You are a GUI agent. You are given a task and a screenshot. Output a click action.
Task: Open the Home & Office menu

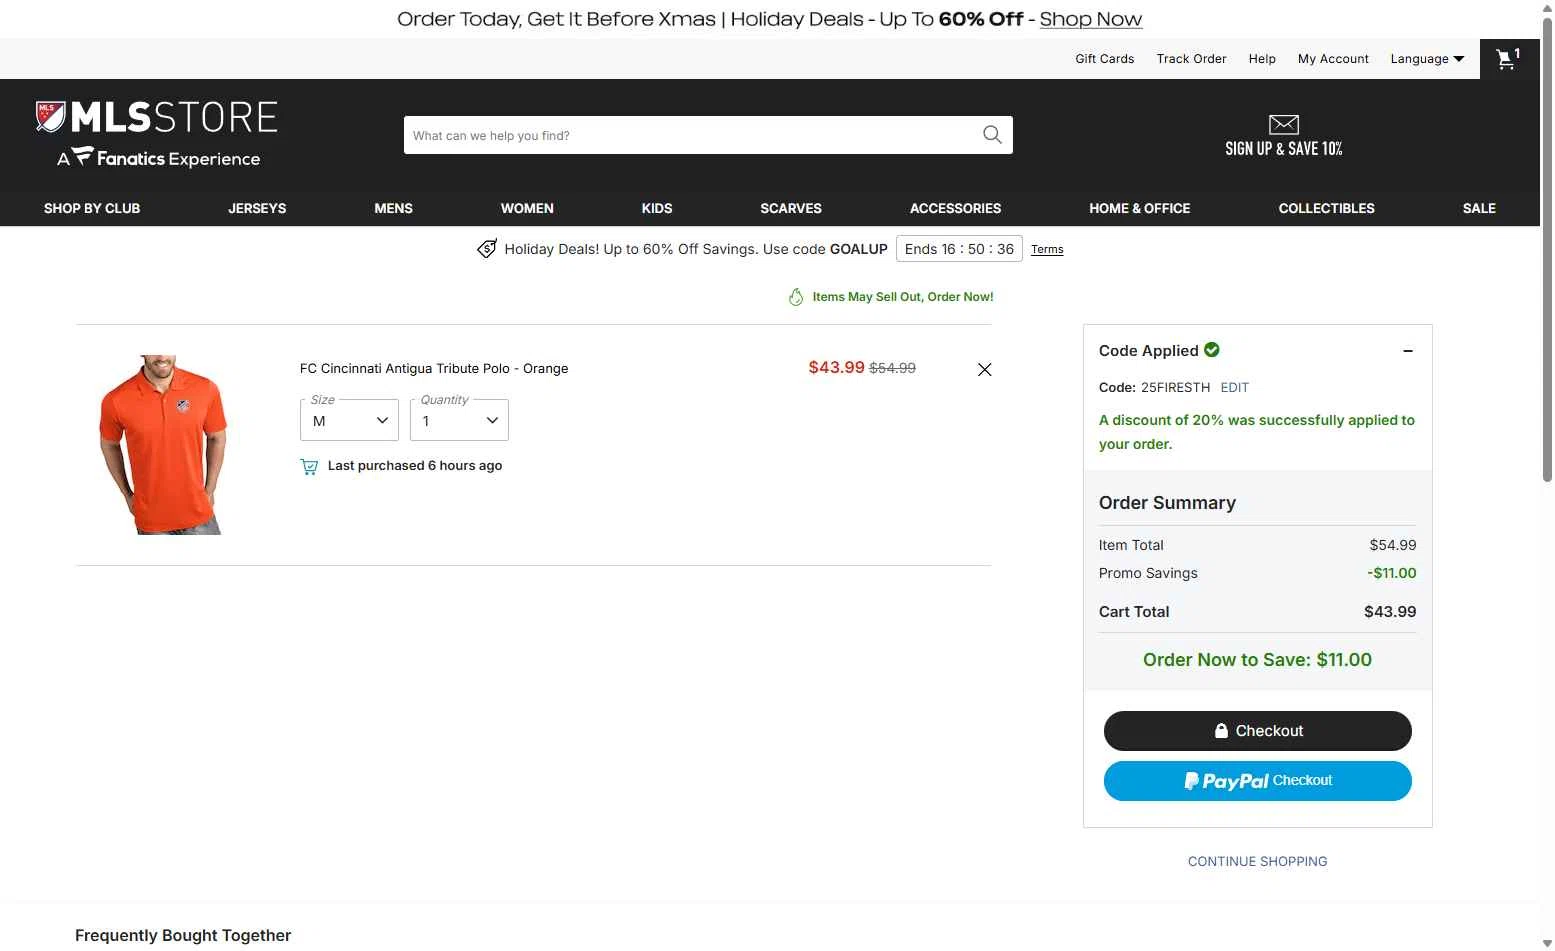(1140, 208)
